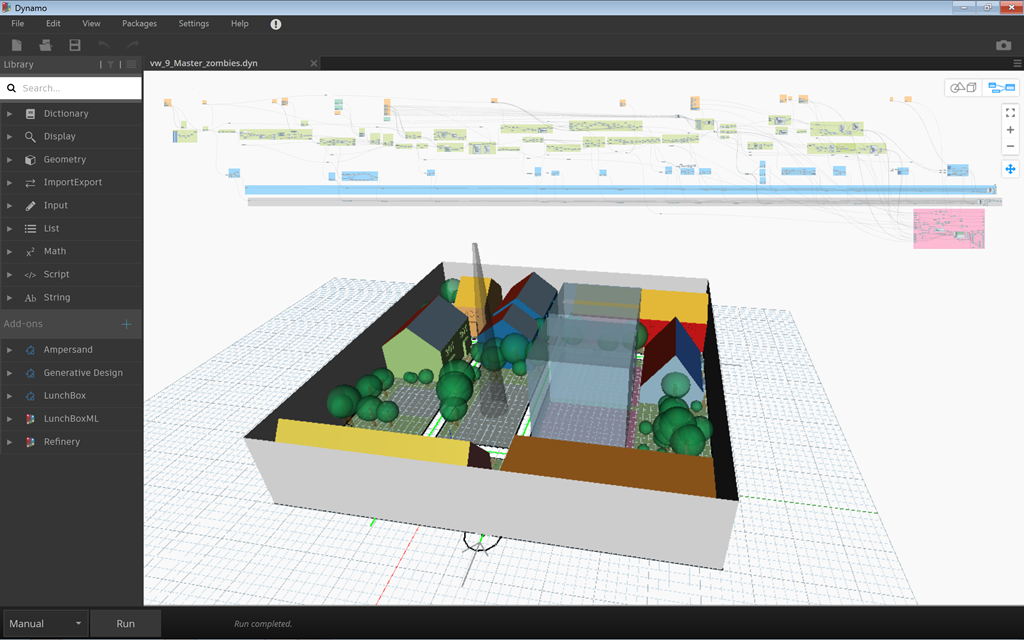This screenshot has height=640, width=1024.
Task: Toggle the Library filter funnel icon
Action: click(111, 64)
